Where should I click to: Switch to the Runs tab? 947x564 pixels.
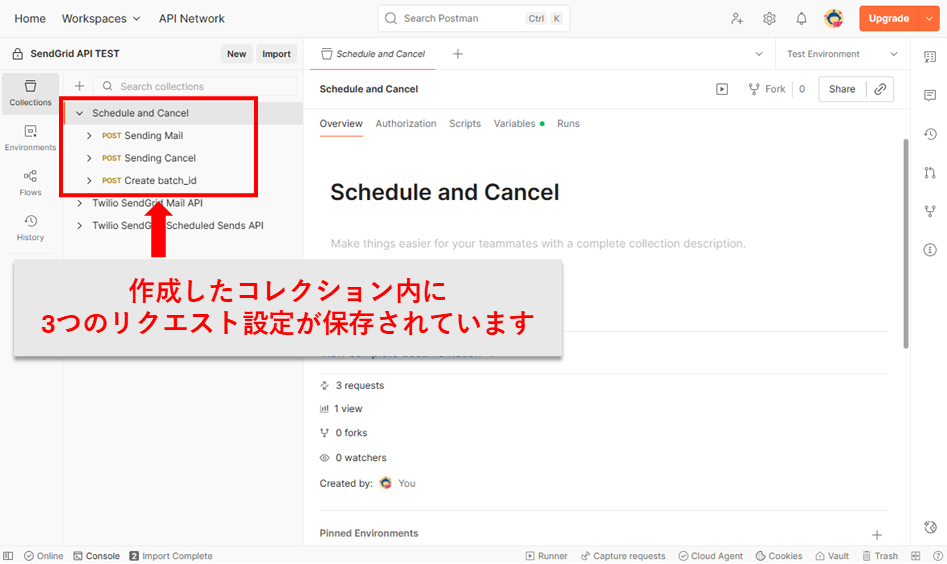coord(568,124)
